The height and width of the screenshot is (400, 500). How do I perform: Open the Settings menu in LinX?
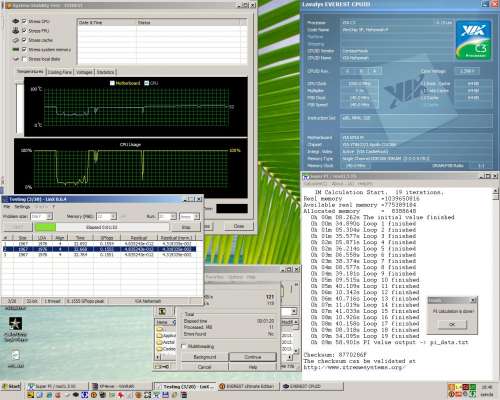coord(22,207)
